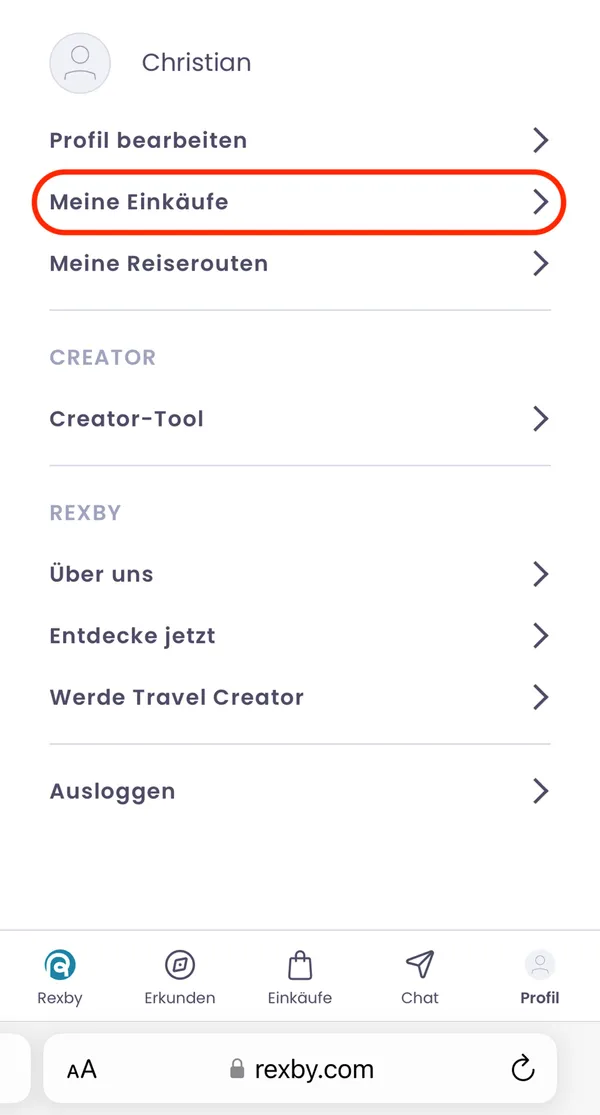The width and height of the screenshot is (600, 1115).
Task: Expand Profil bearbeiten chevron arrow
Action: (x=541, y=140)
